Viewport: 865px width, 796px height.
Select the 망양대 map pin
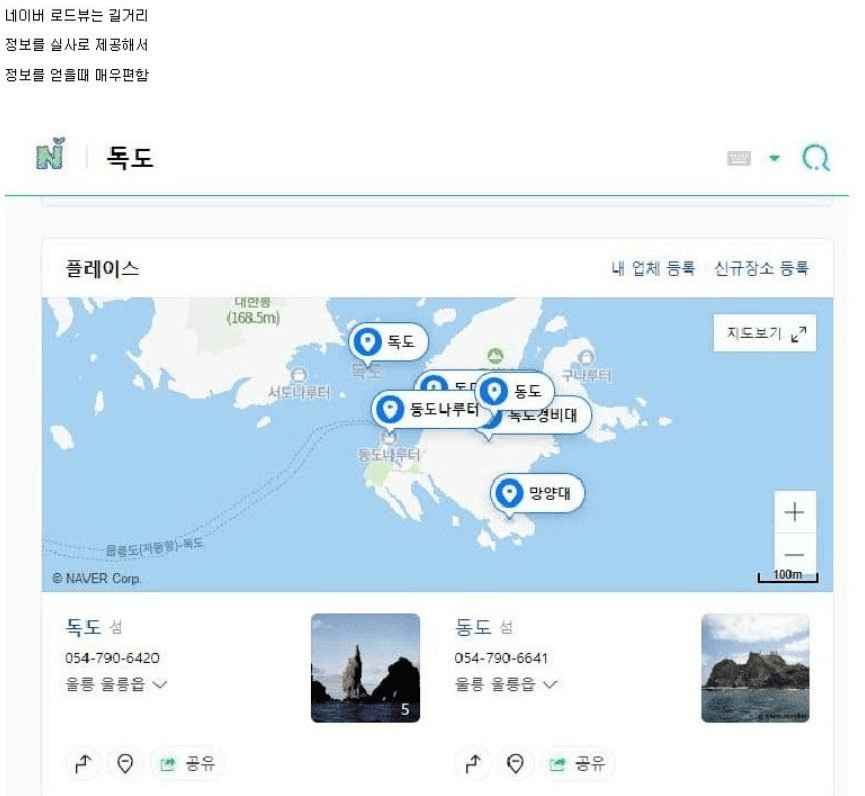point(537,493)
